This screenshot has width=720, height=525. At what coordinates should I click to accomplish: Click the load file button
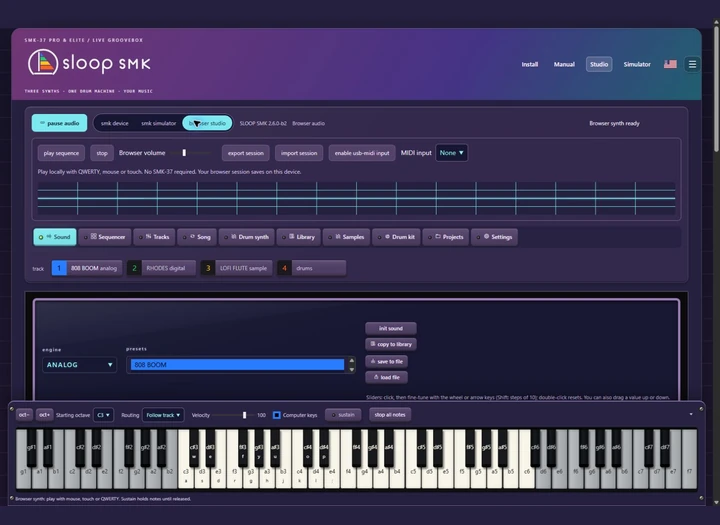click(x=387, y=377)
